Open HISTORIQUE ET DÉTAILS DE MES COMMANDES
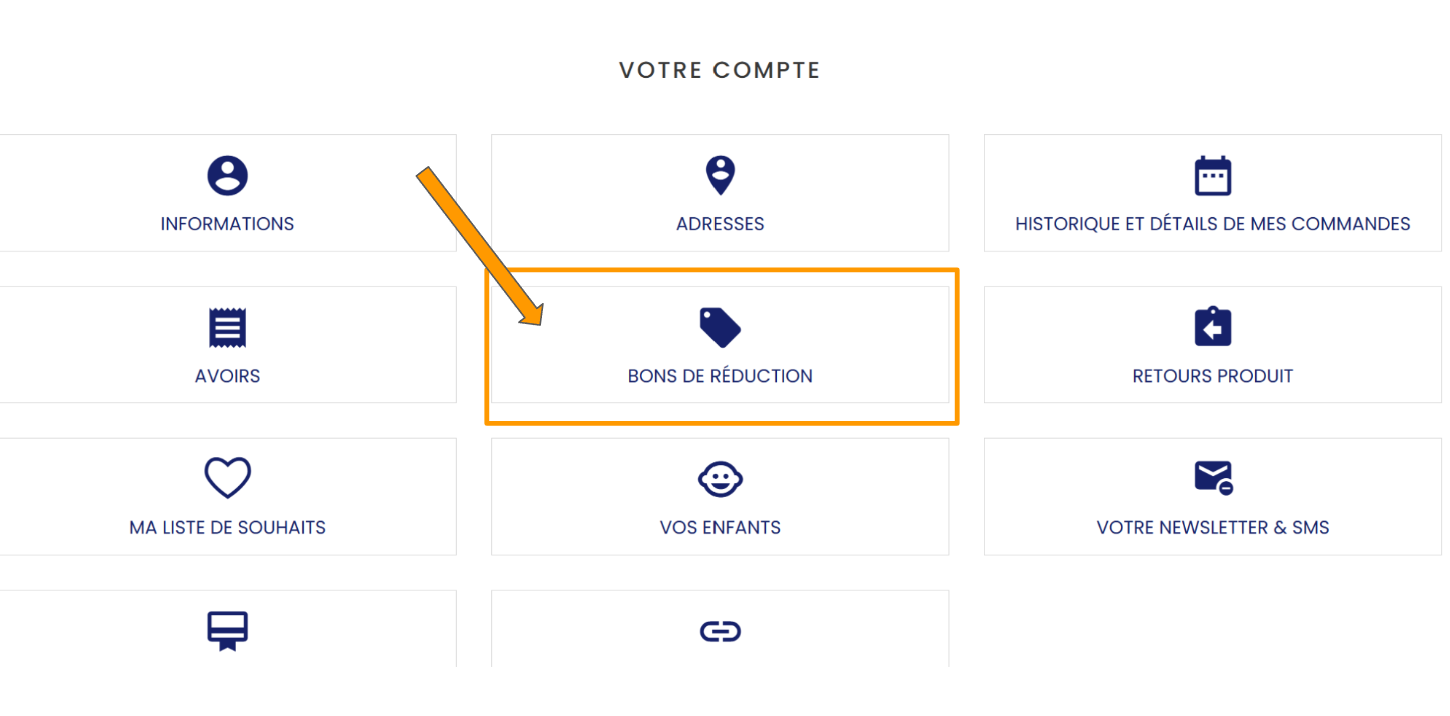The width and height of the screenshot is (1450, 716). pos(1212,224)
